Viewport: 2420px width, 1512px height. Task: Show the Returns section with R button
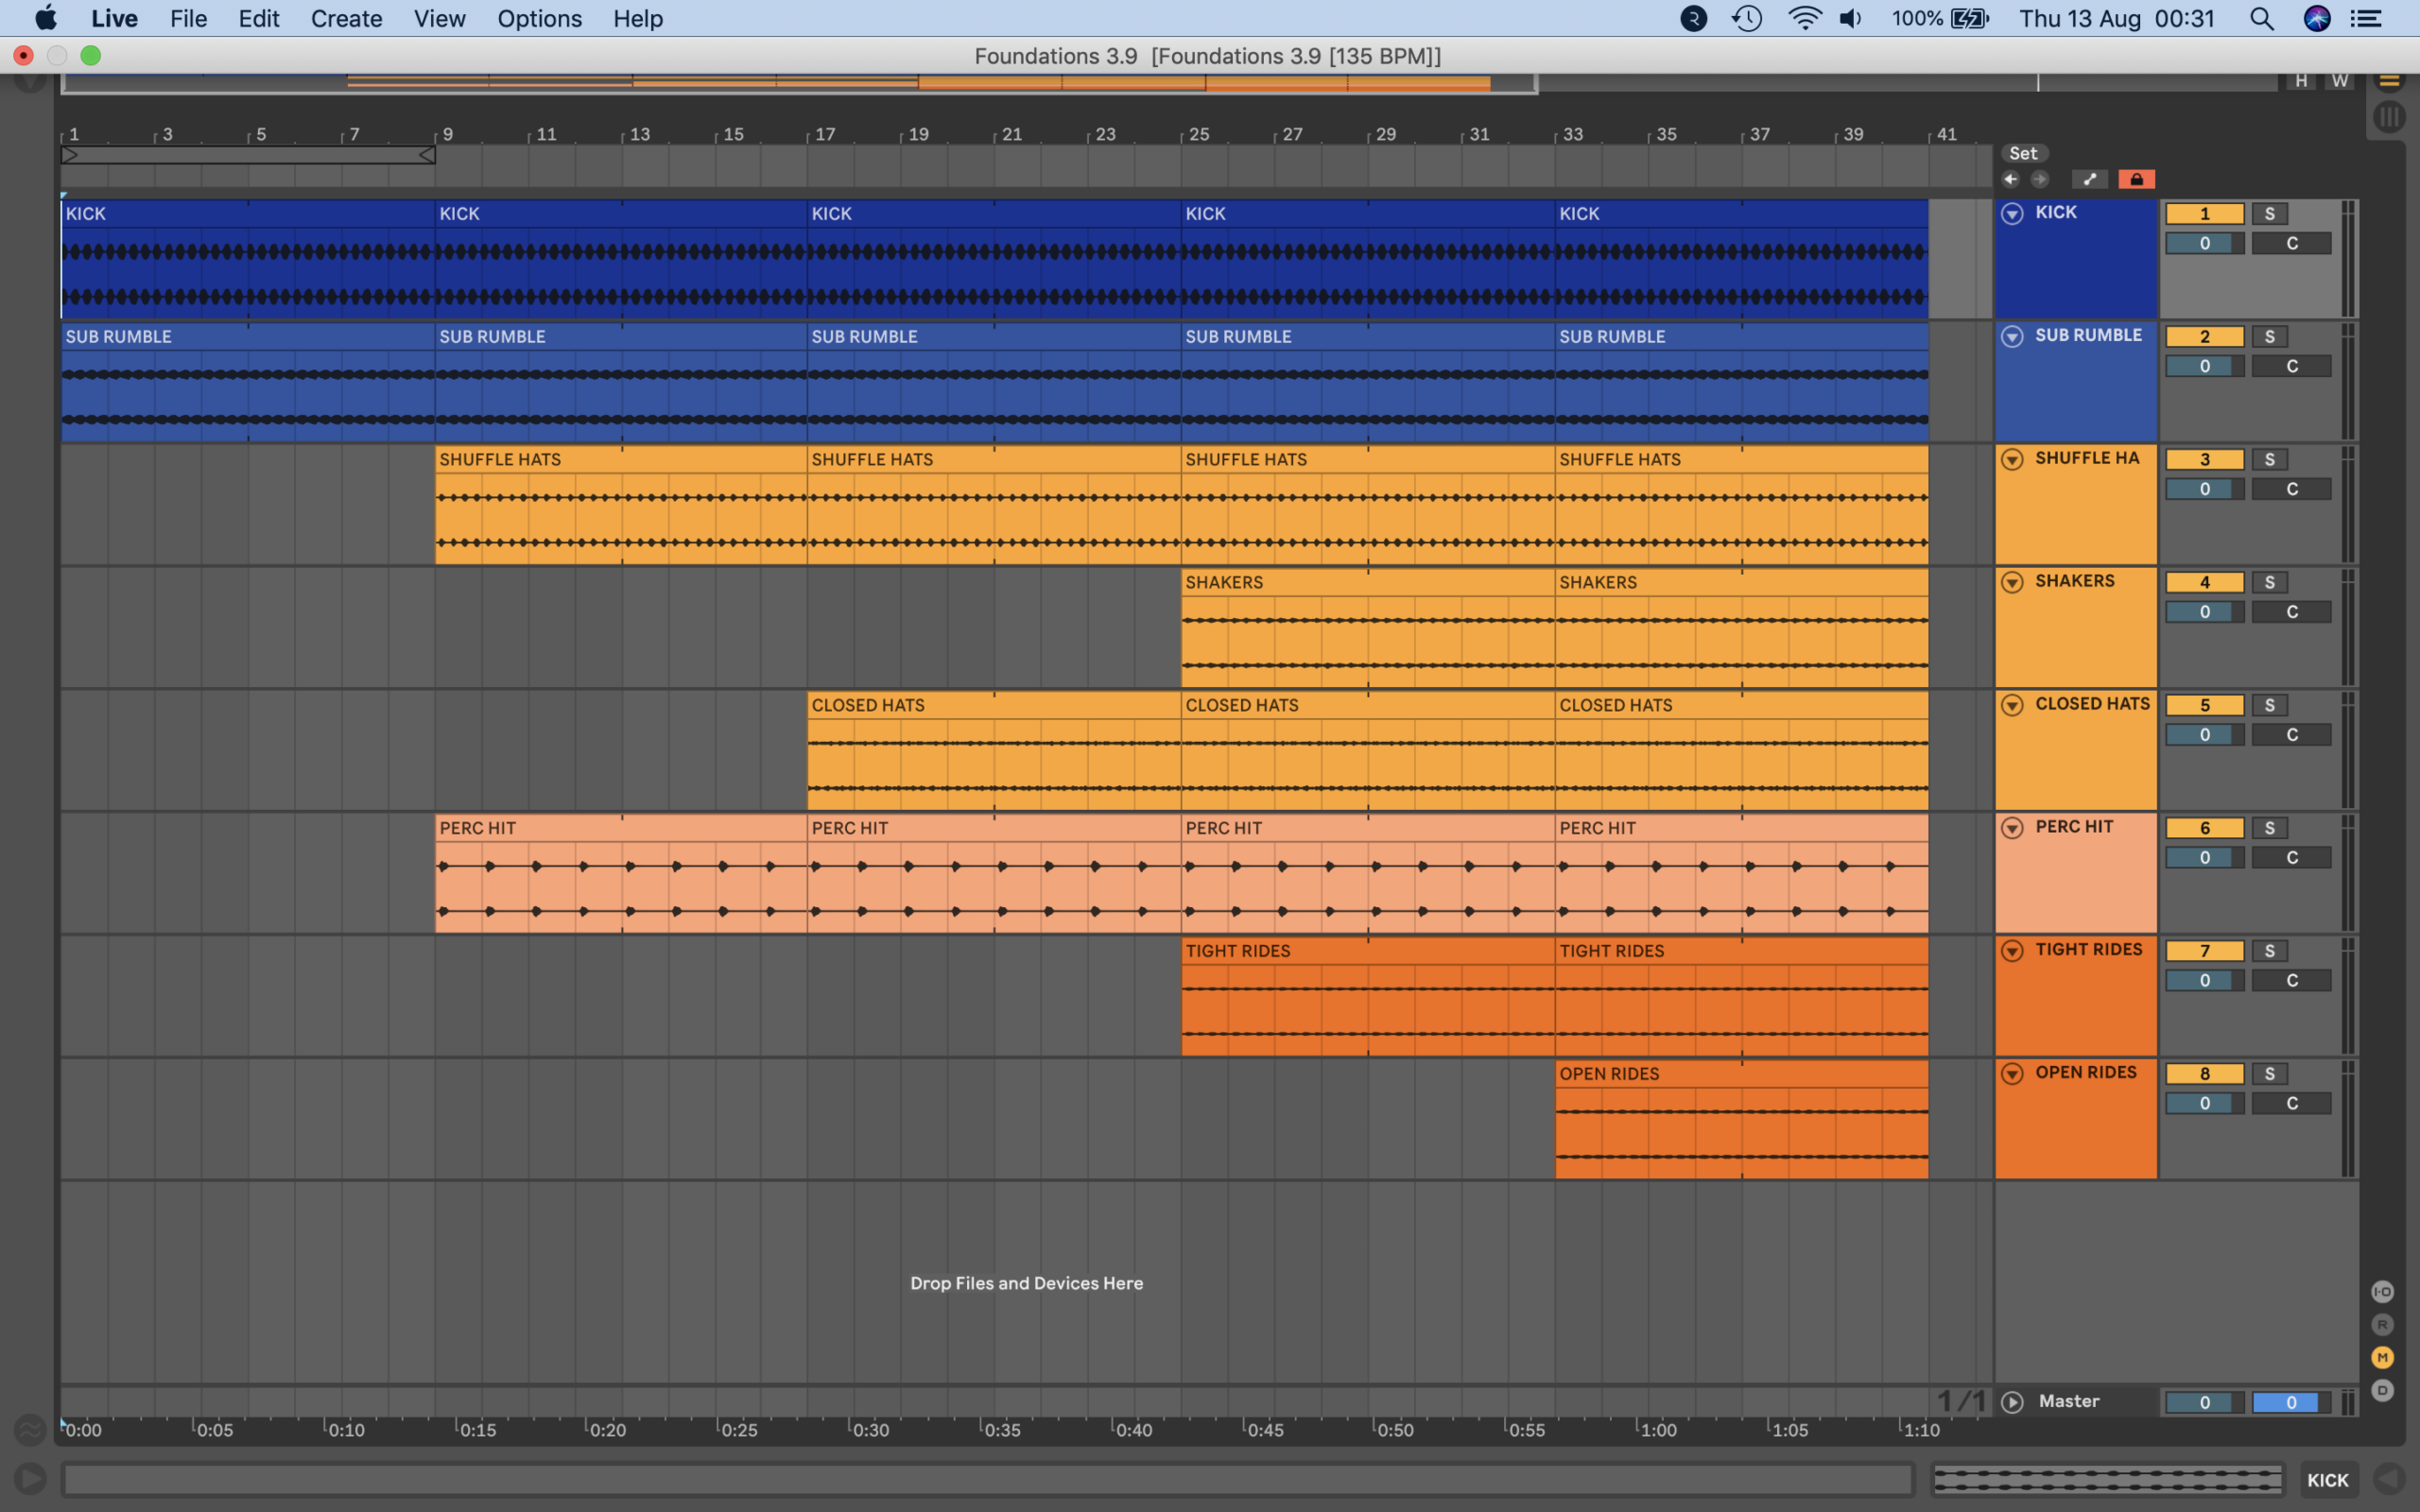(x=2383, y=1325)
